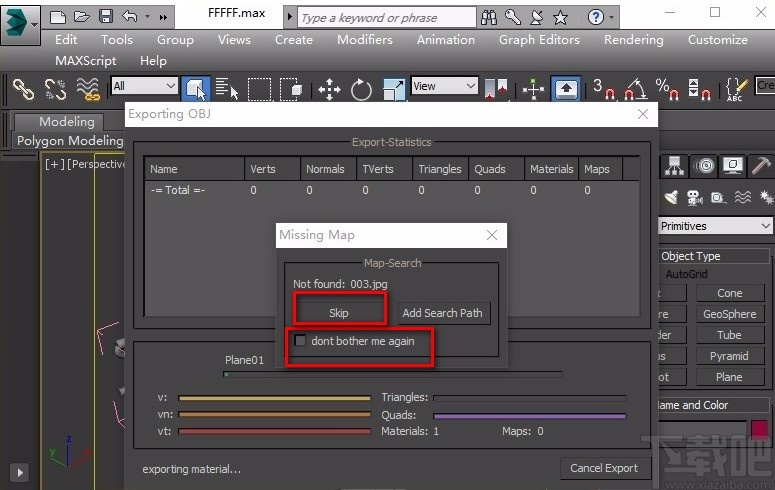
Task: Open the Help menu
Action: pos(153,61)
